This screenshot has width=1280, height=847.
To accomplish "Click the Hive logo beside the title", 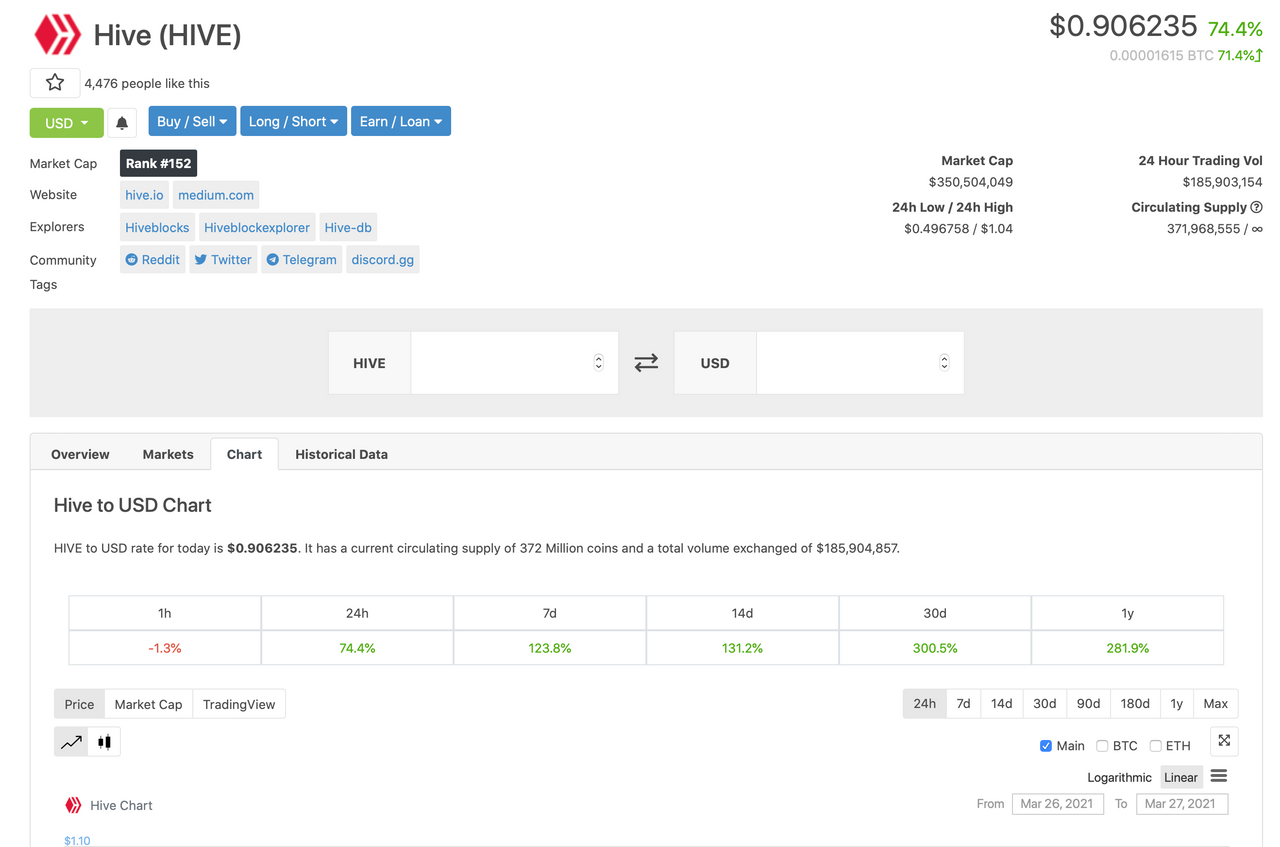I will [57, 35].
